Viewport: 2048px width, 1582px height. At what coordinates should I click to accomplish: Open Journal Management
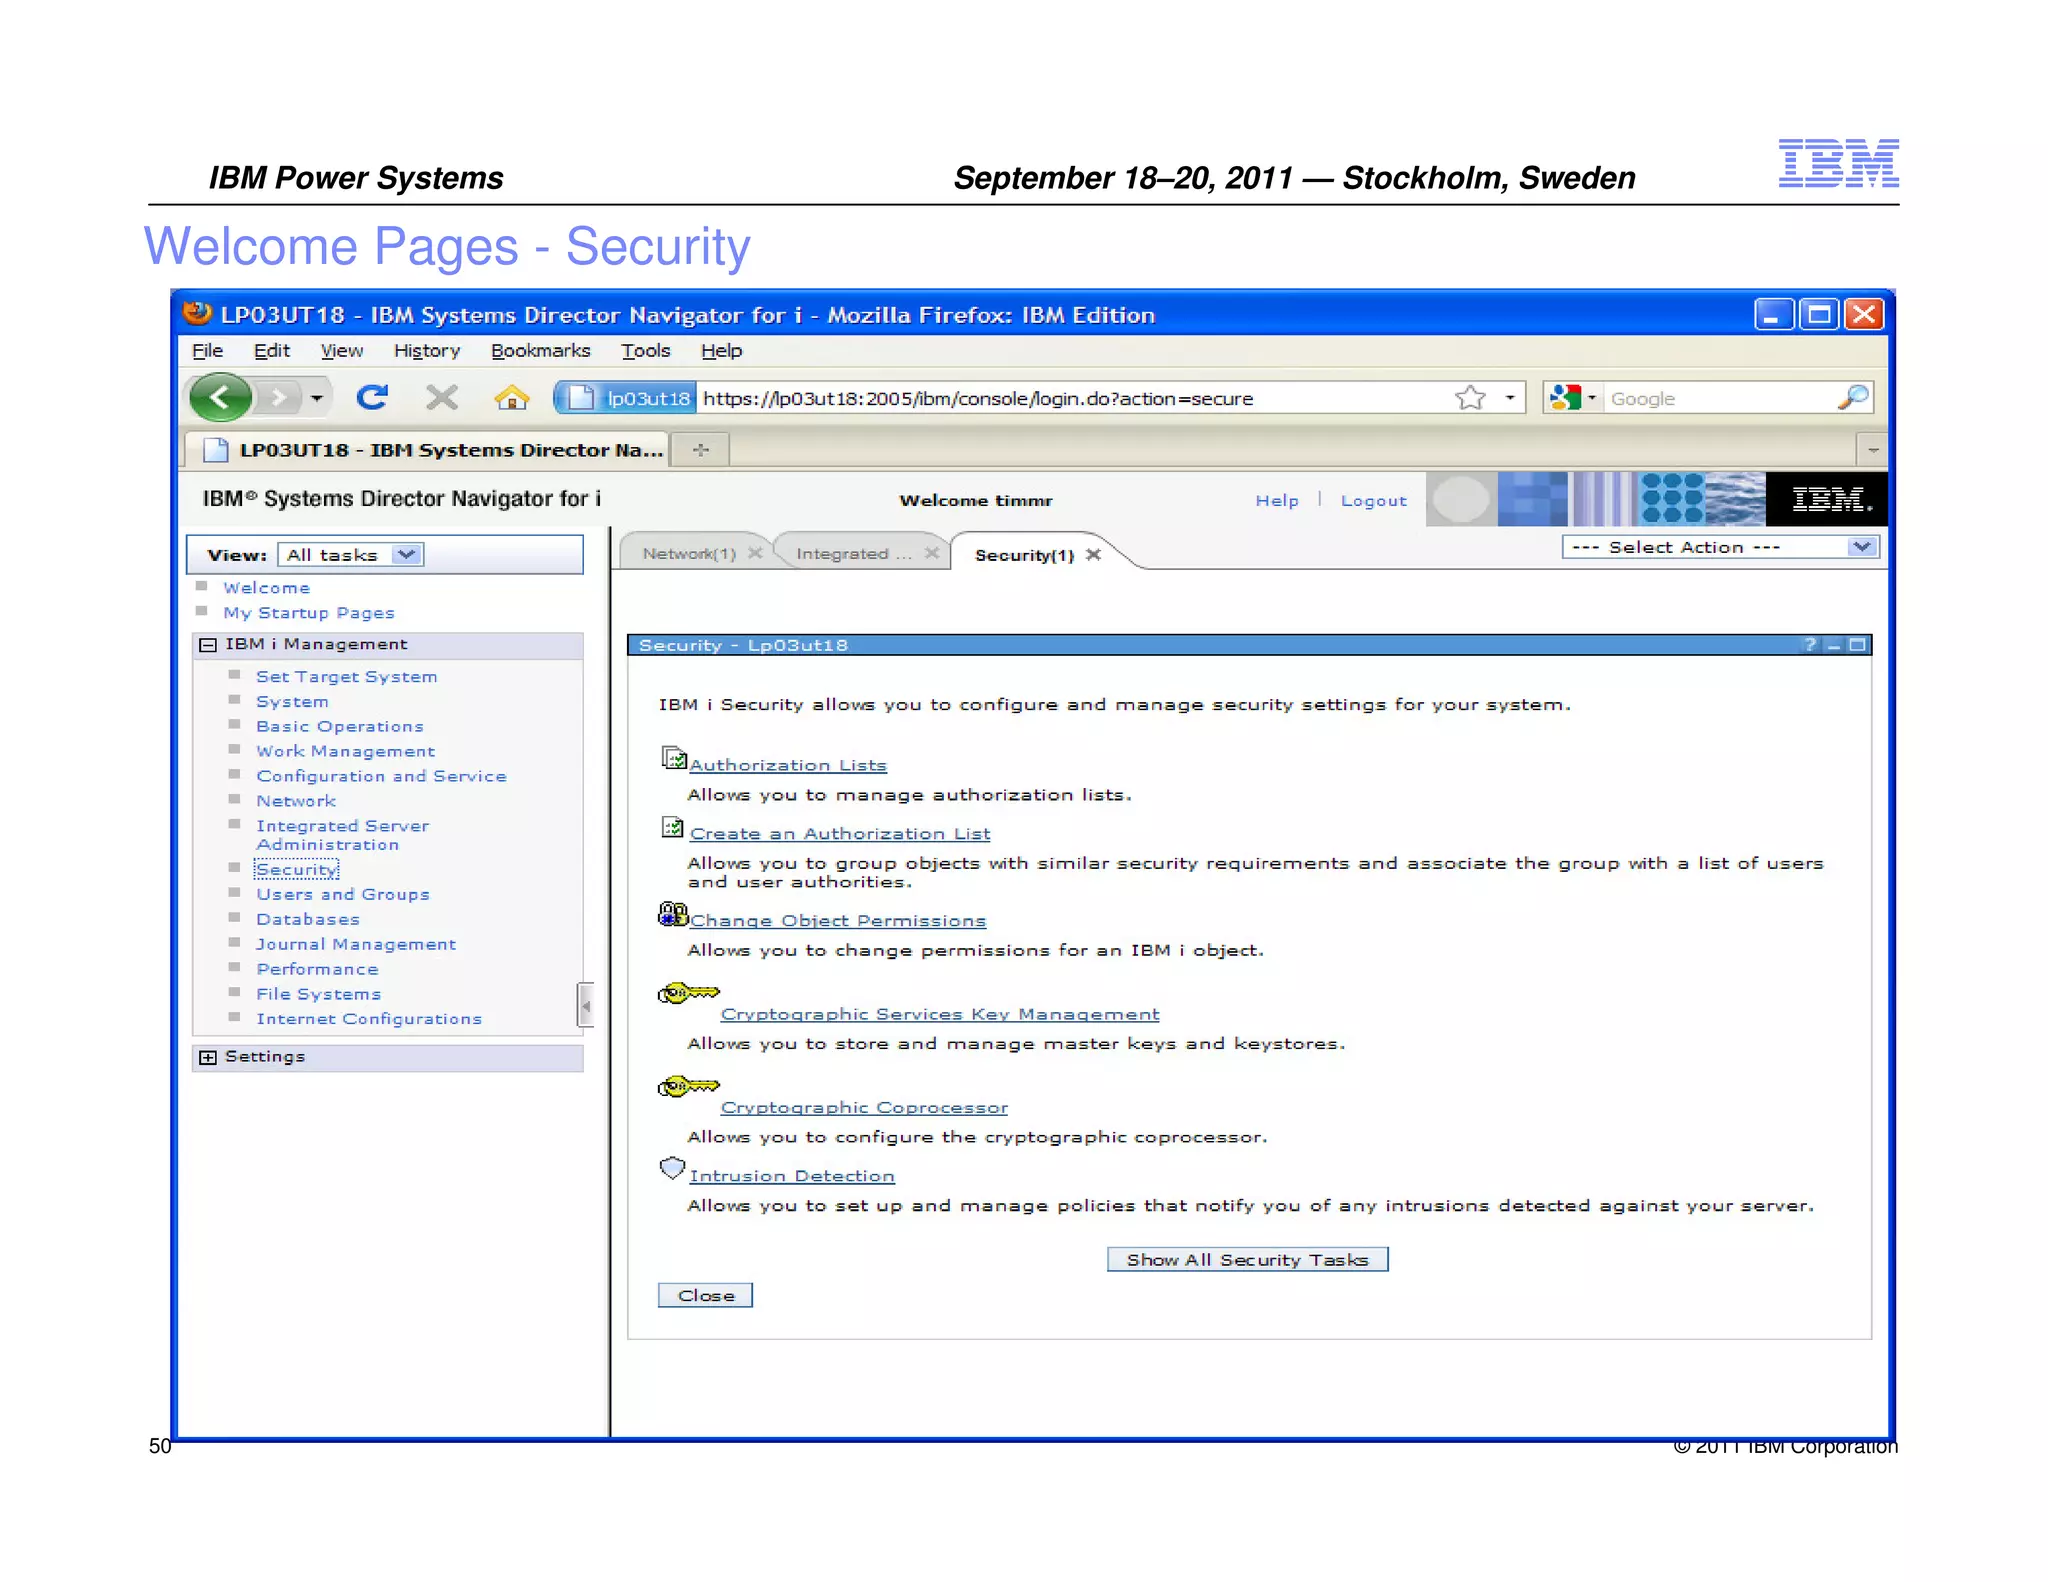[x=355, y=944]
